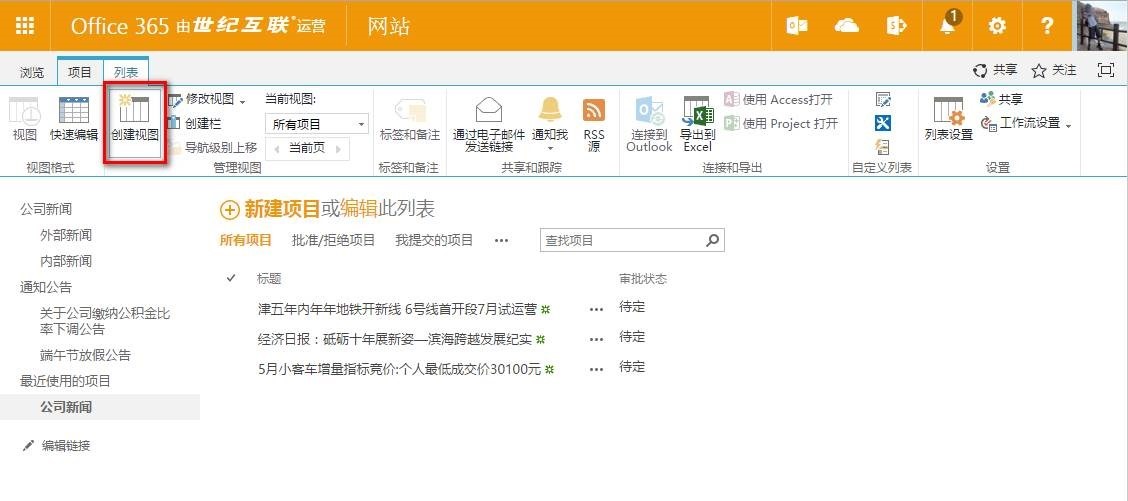Toggle the select-all checkmark in list header
The width and height of the screenshot is (1128, 501).
[231, 278]
